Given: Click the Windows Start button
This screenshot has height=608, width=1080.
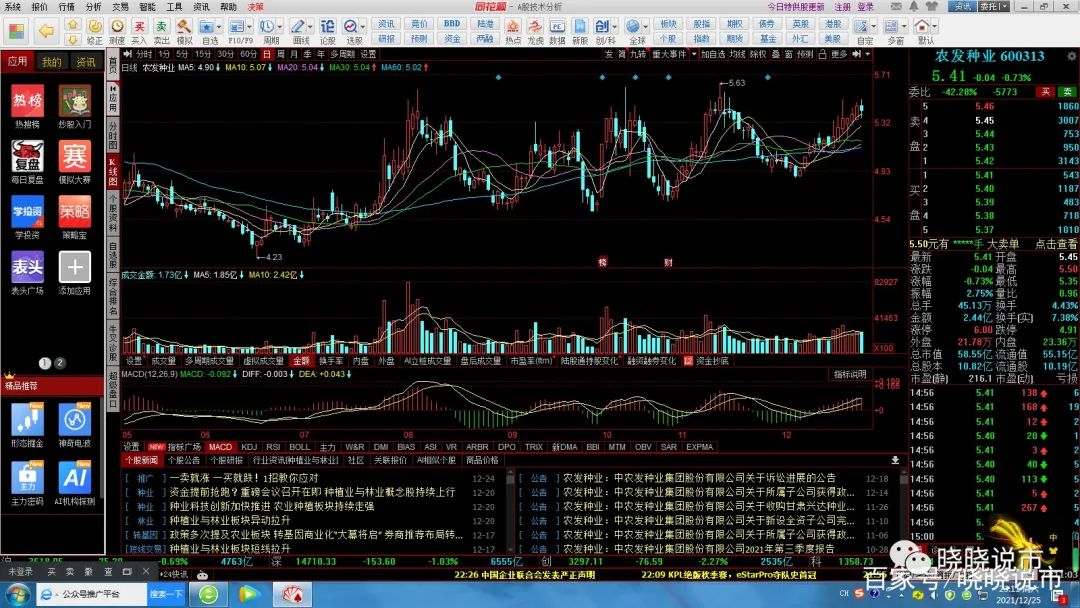Looking at the screenshot, I should click(17, 594).
